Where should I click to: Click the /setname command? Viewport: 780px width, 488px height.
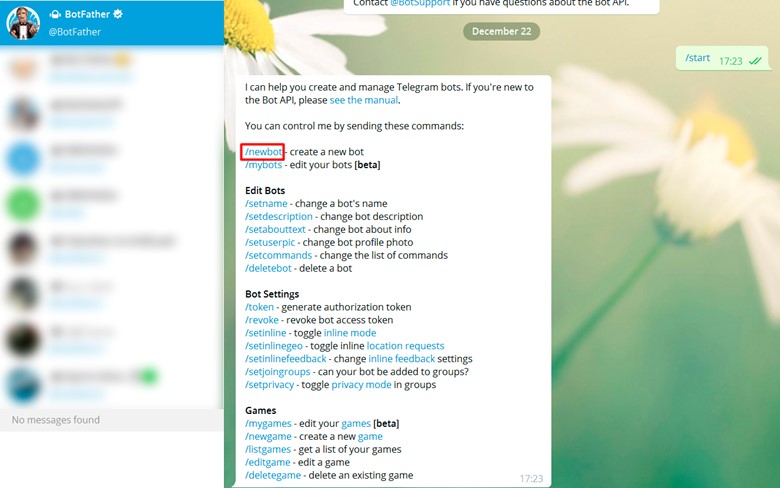coord(266,203)
